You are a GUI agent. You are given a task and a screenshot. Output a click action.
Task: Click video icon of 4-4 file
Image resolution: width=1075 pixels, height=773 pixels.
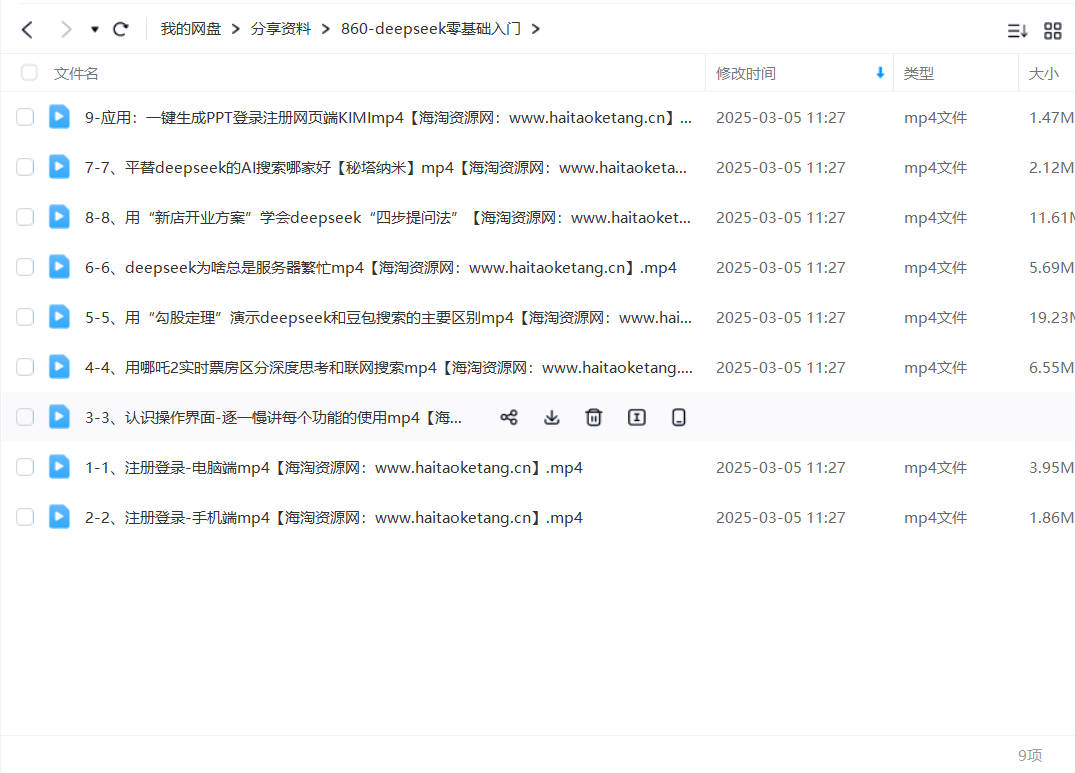click(x=59, y=367)
